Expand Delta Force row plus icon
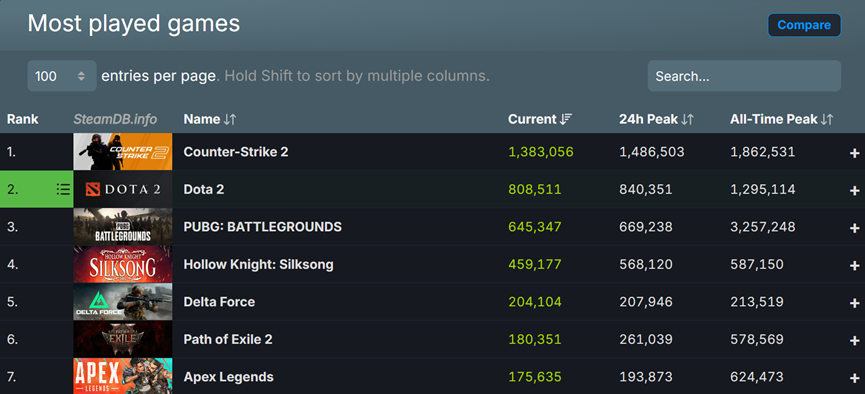 [x=854, y=303]
